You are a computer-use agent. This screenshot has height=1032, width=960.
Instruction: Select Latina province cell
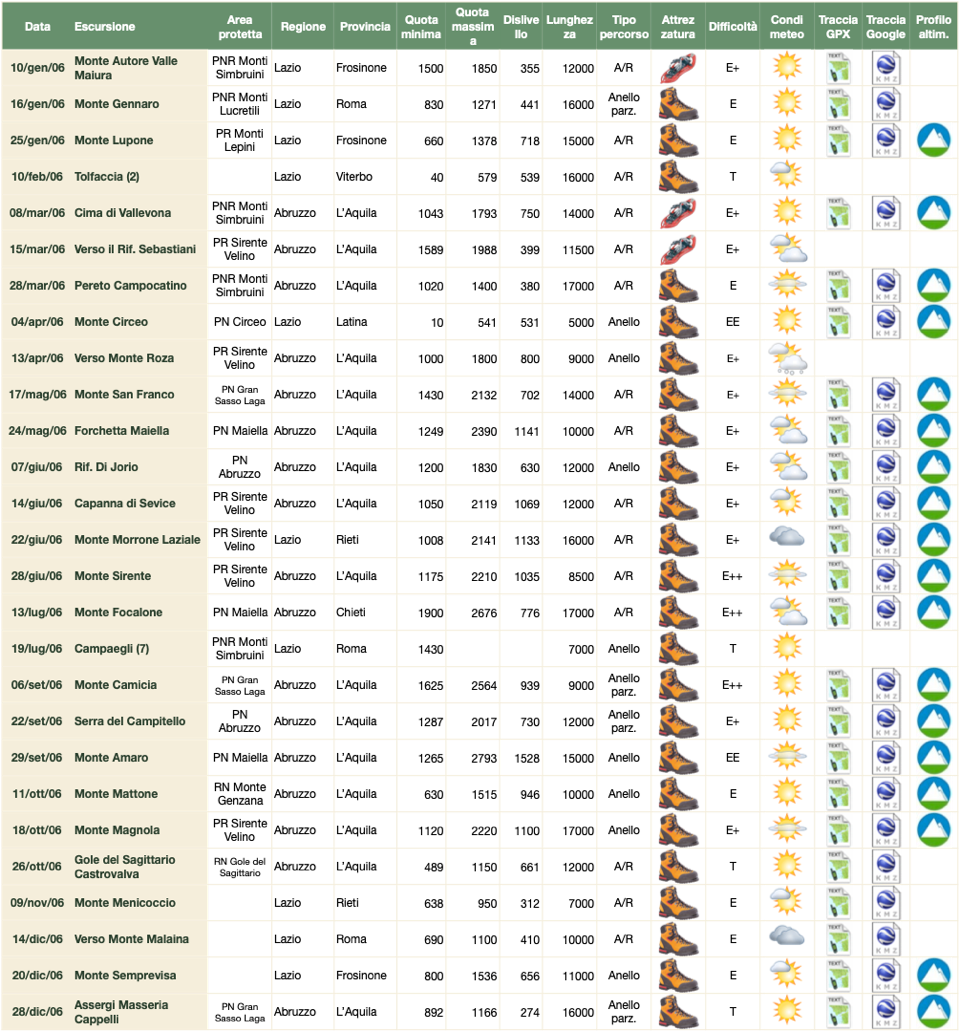coord(351,322)
